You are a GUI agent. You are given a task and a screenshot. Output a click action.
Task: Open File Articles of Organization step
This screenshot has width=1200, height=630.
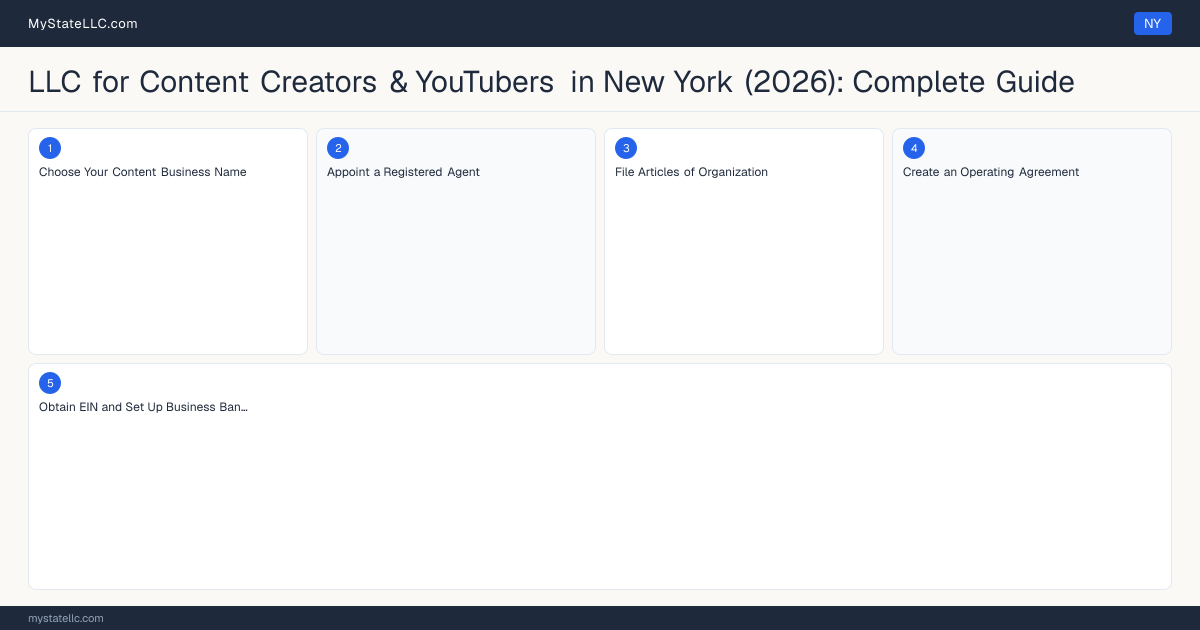click(691, 172)
